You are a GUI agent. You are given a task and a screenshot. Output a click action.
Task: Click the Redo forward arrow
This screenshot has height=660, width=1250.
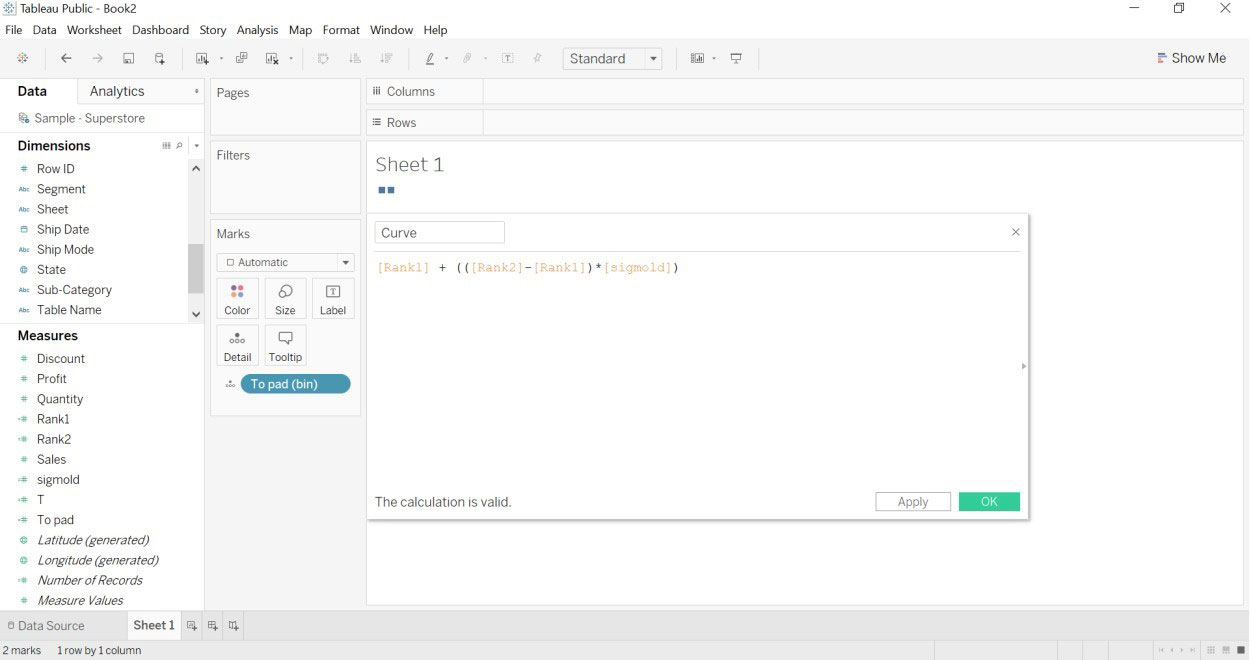[x=97, y=59]
